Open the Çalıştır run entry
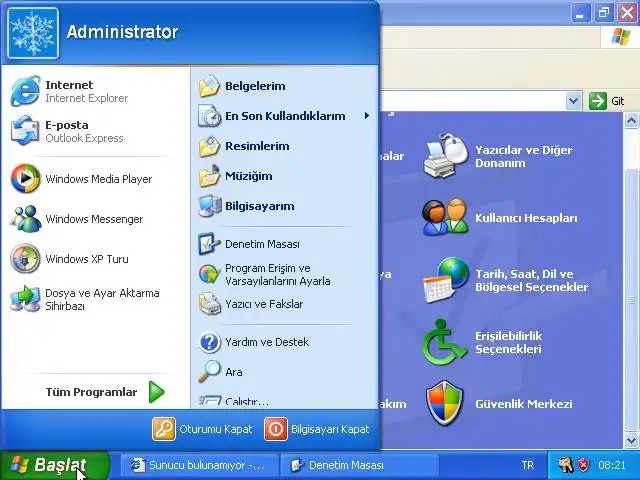Image resolution: width=640 pixels, height=480 pixels. click(233, 401)
